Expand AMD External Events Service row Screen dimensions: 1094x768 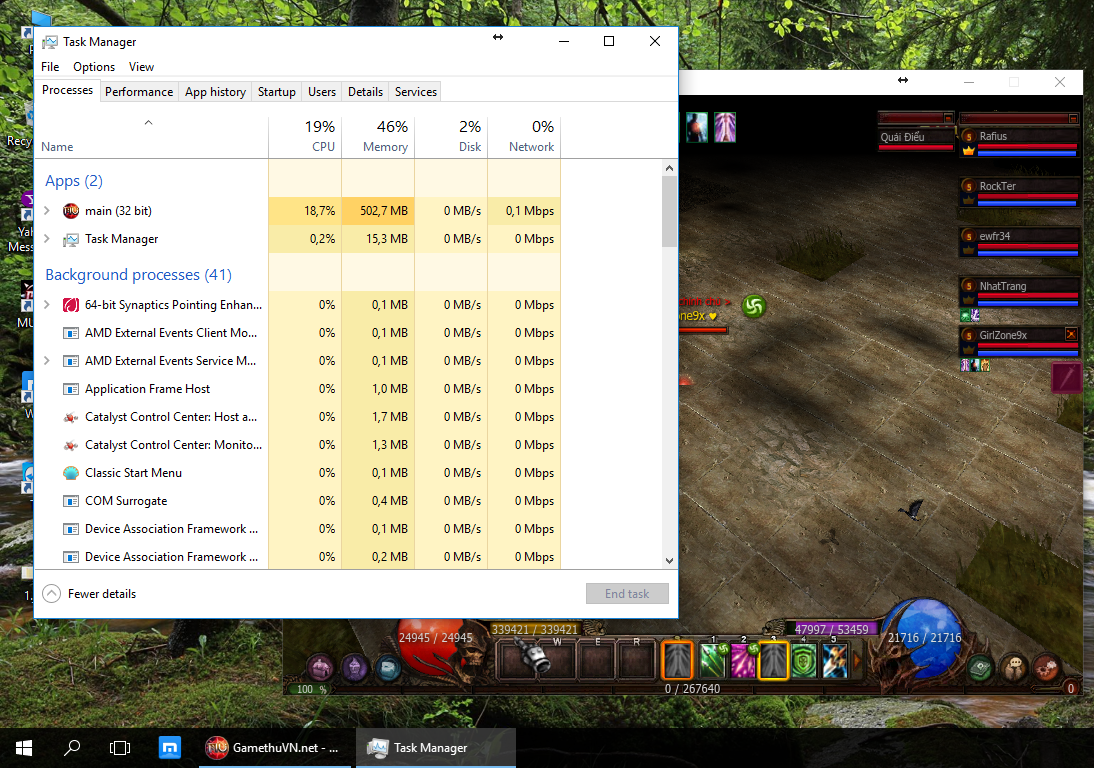47,361
